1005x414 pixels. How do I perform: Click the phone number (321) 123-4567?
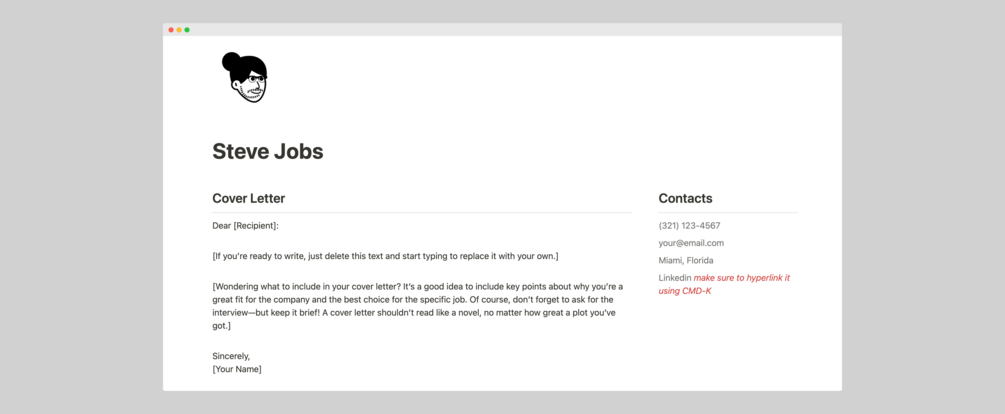click(x=689, y=226)
